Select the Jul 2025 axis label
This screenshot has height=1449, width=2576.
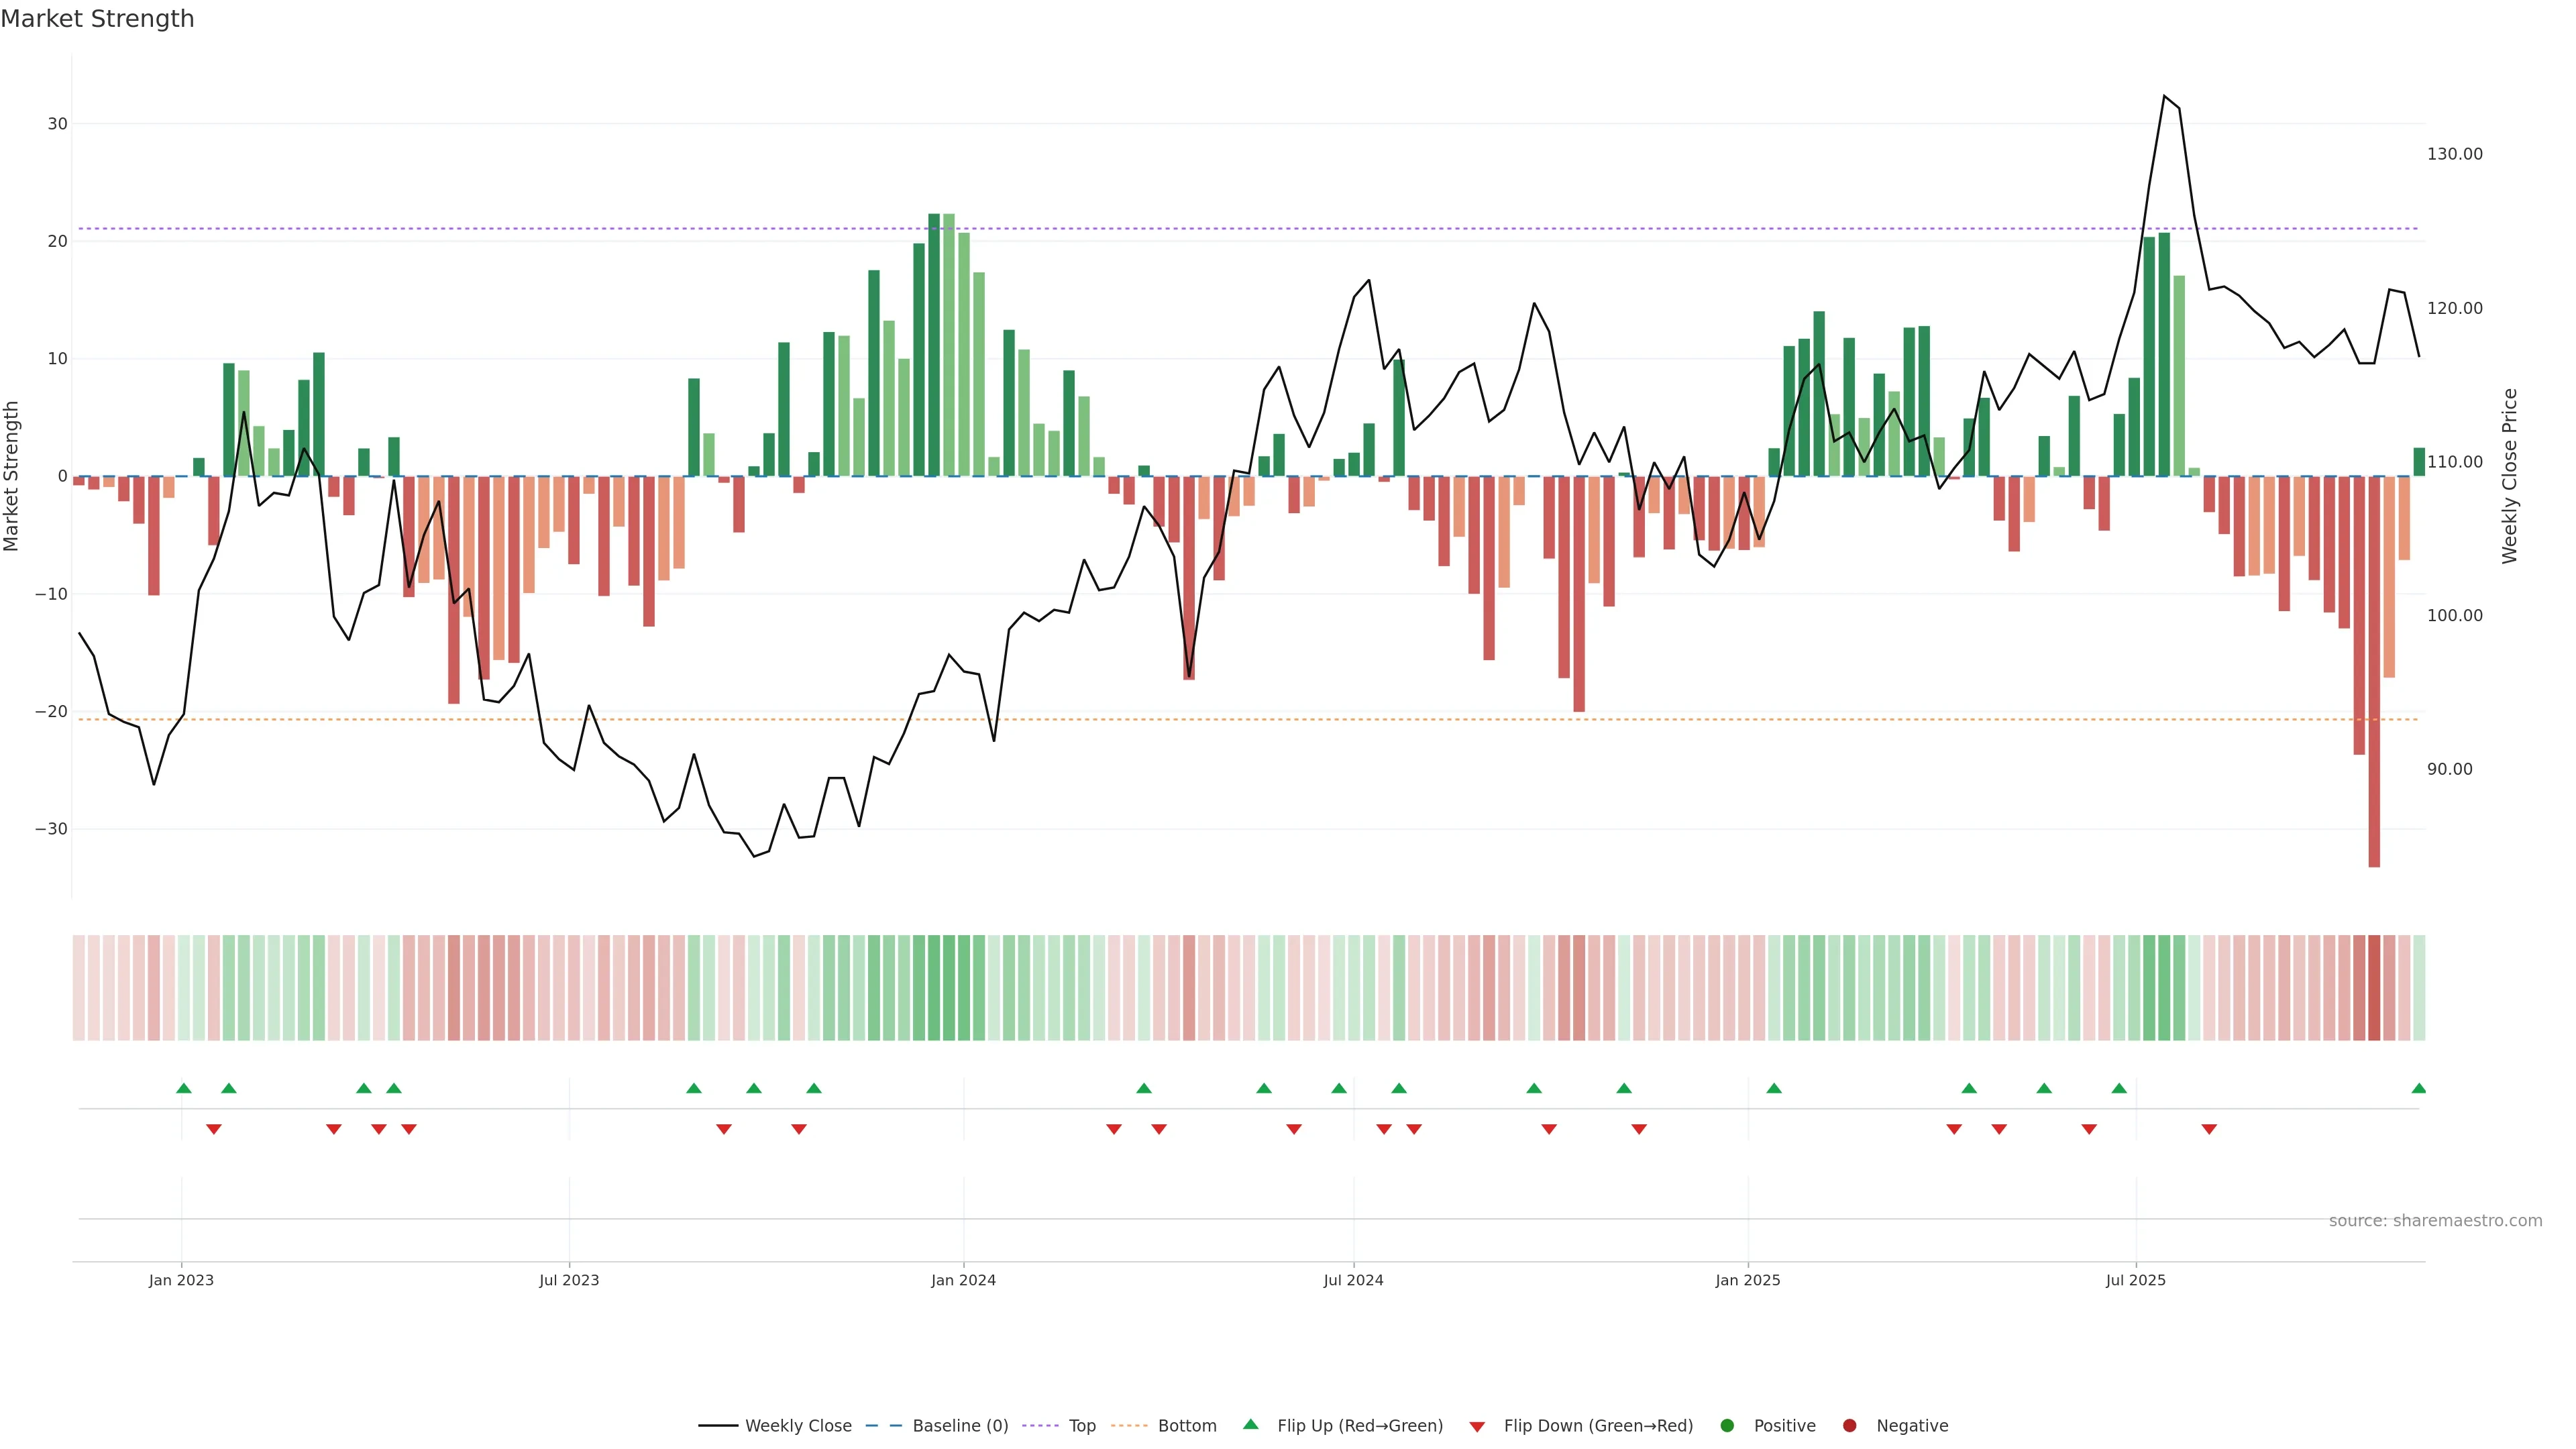(2135, 1280)
